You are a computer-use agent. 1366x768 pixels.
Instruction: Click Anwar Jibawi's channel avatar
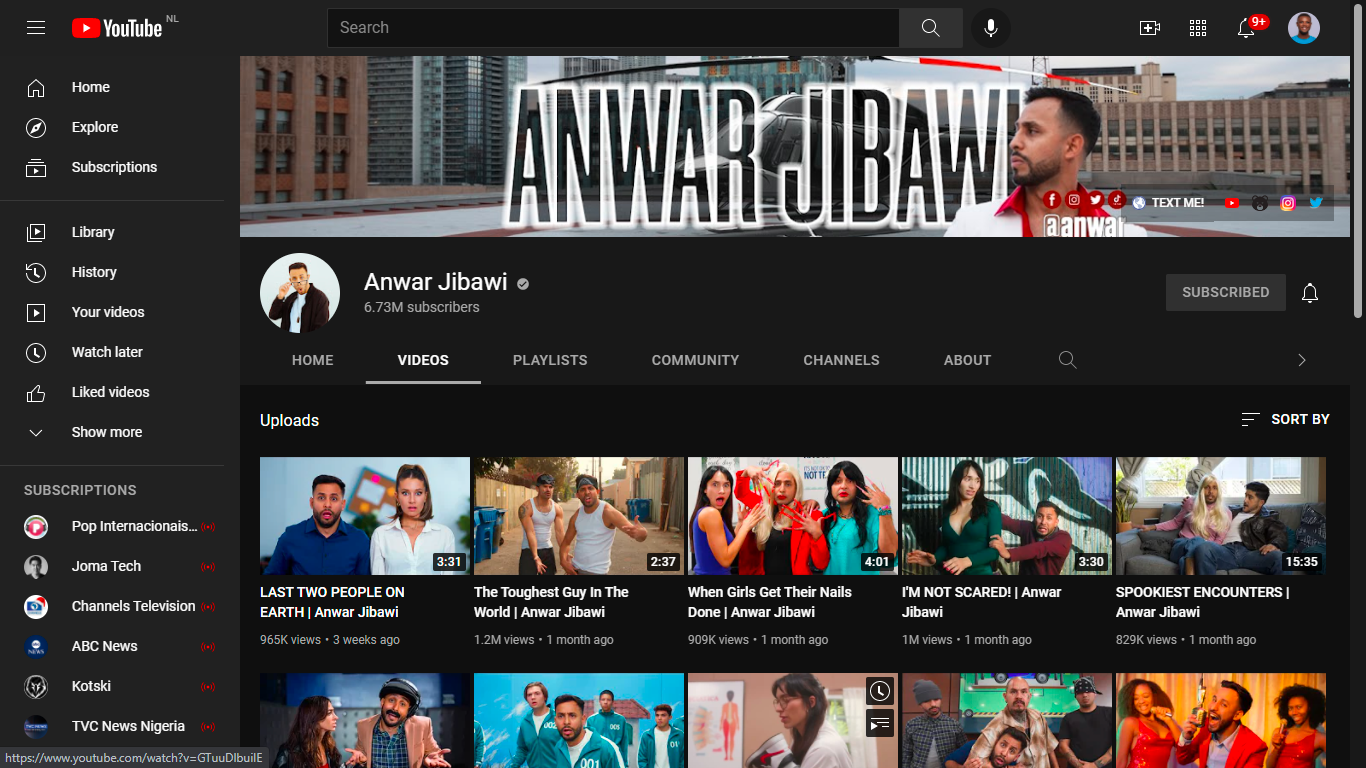[x=300, y=293]
